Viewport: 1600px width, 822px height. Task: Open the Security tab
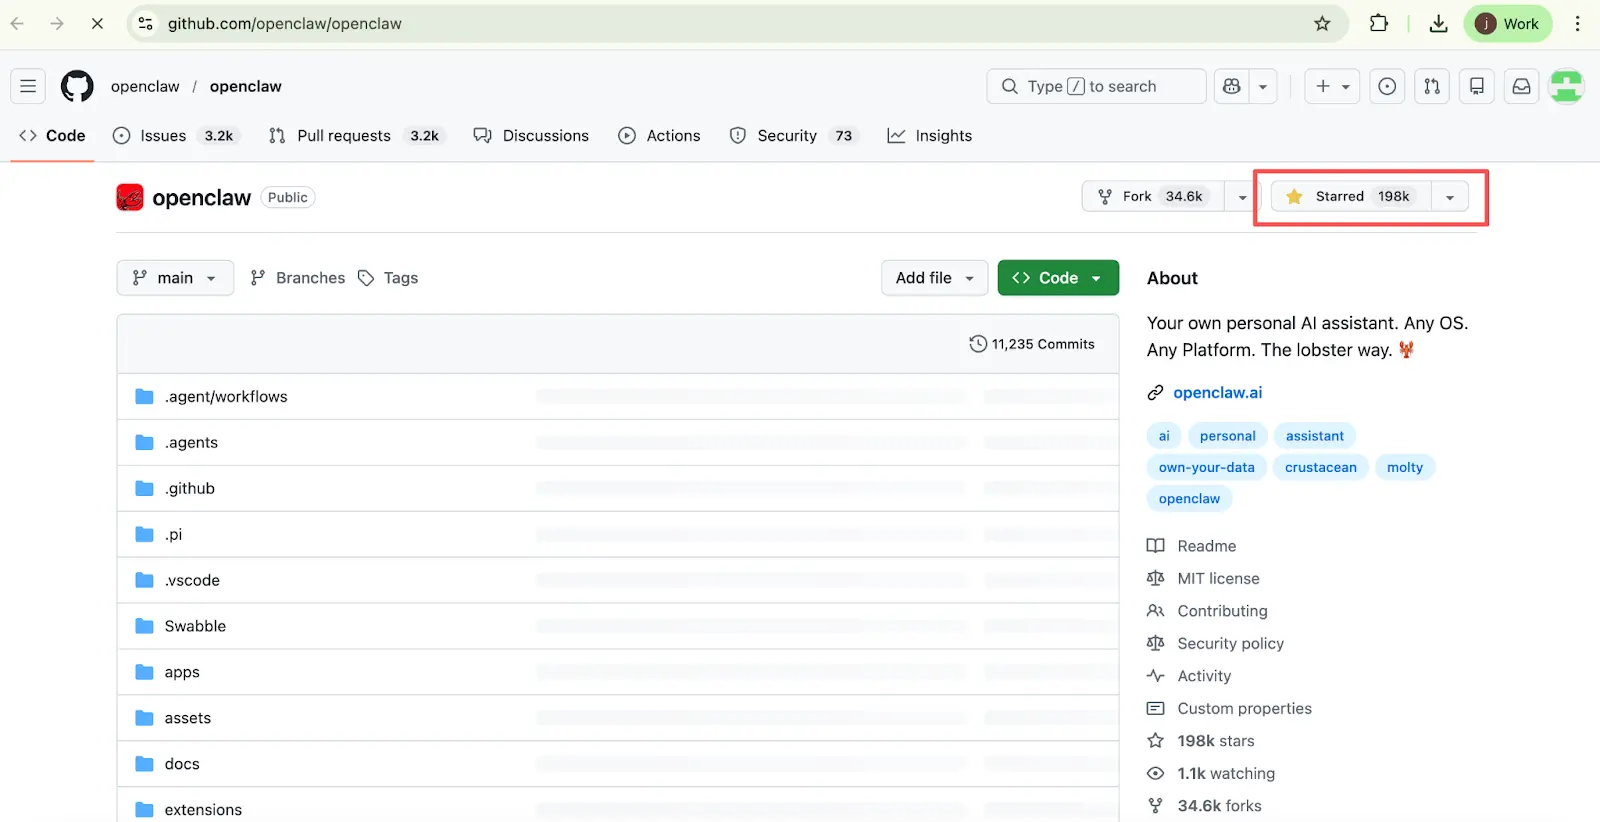tap(793, 136)
